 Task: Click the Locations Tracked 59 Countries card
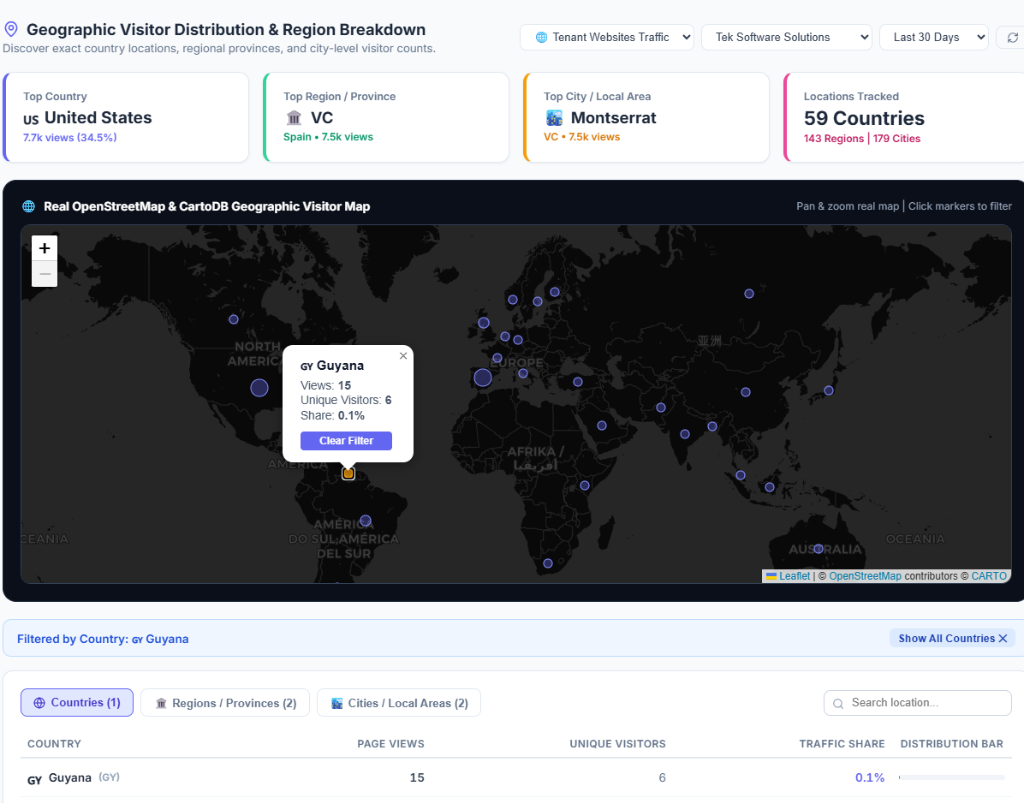[904, 118]
